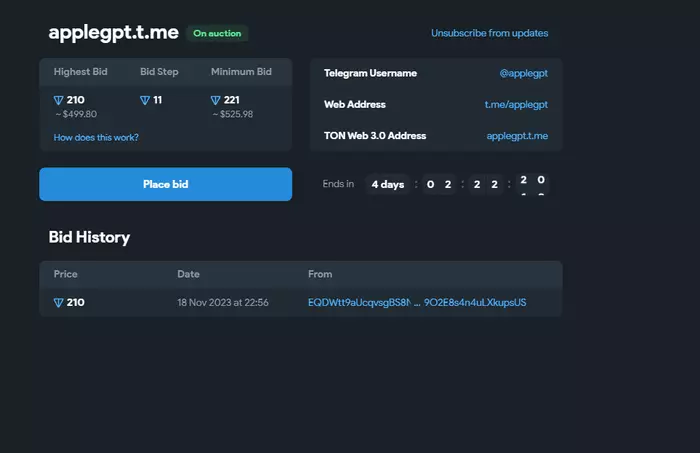Click the 210 price in Bid History
This screenshot has width=700, height=453.
(x=75, y=303)
